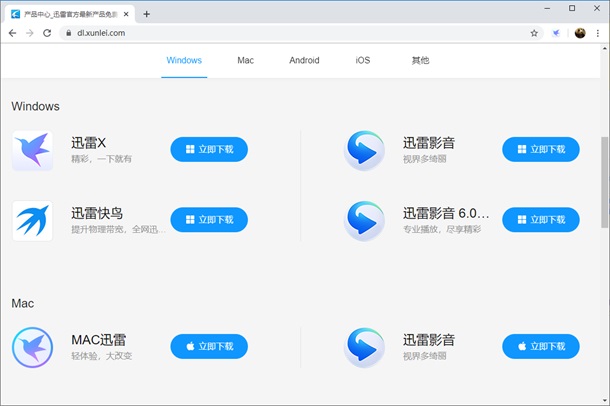Open the browser profile avatar
The width and height of the screenshot is (610, 406).
point(580,33)
